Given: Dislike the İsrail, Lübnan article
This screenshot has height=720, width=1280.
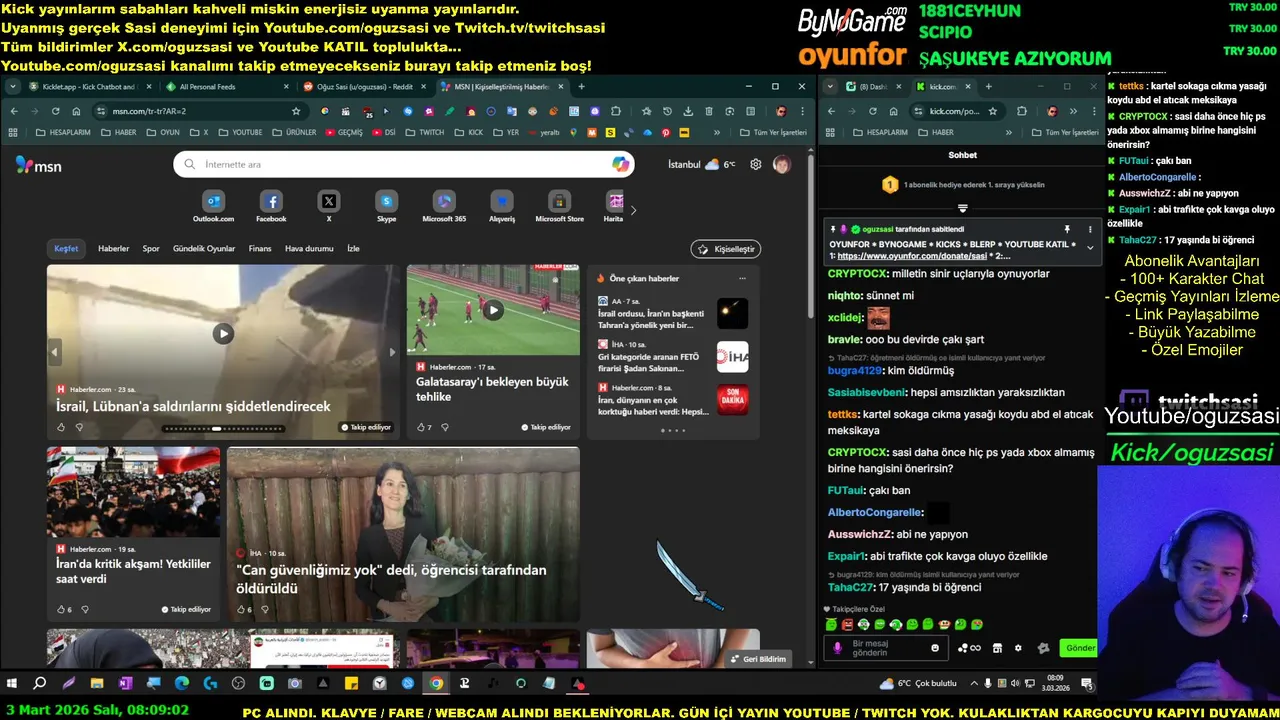Looking at the screenshot, I should pyautogui.click(x=79, y=427).
